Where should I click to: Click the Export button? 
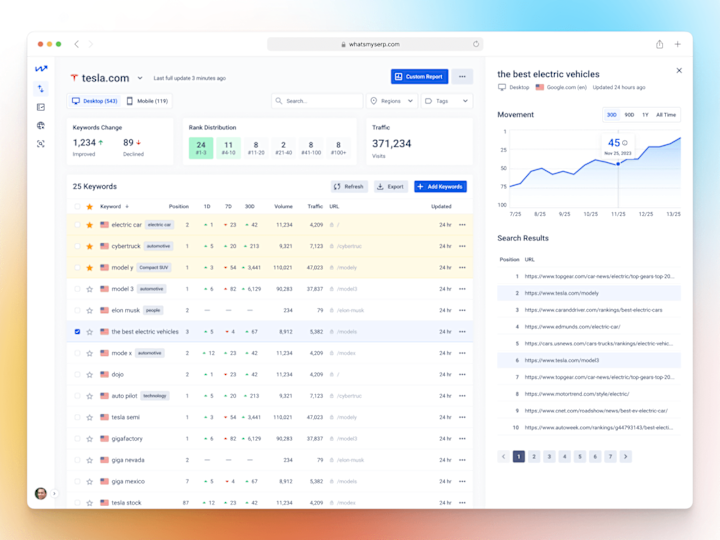(x=391, y=186)
